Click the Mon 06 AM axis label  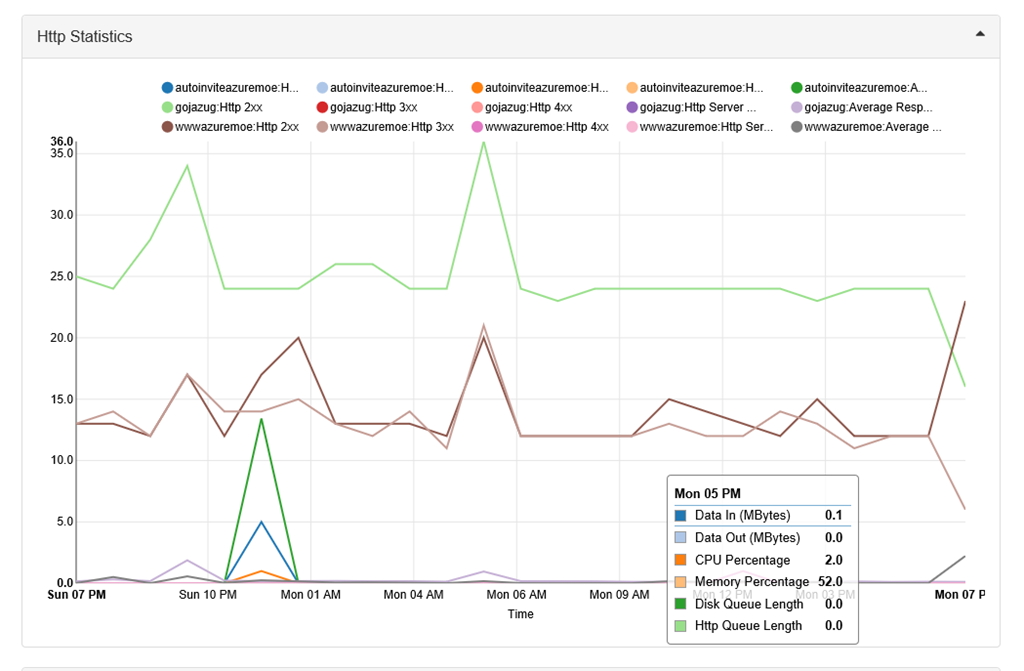[516, 595]
